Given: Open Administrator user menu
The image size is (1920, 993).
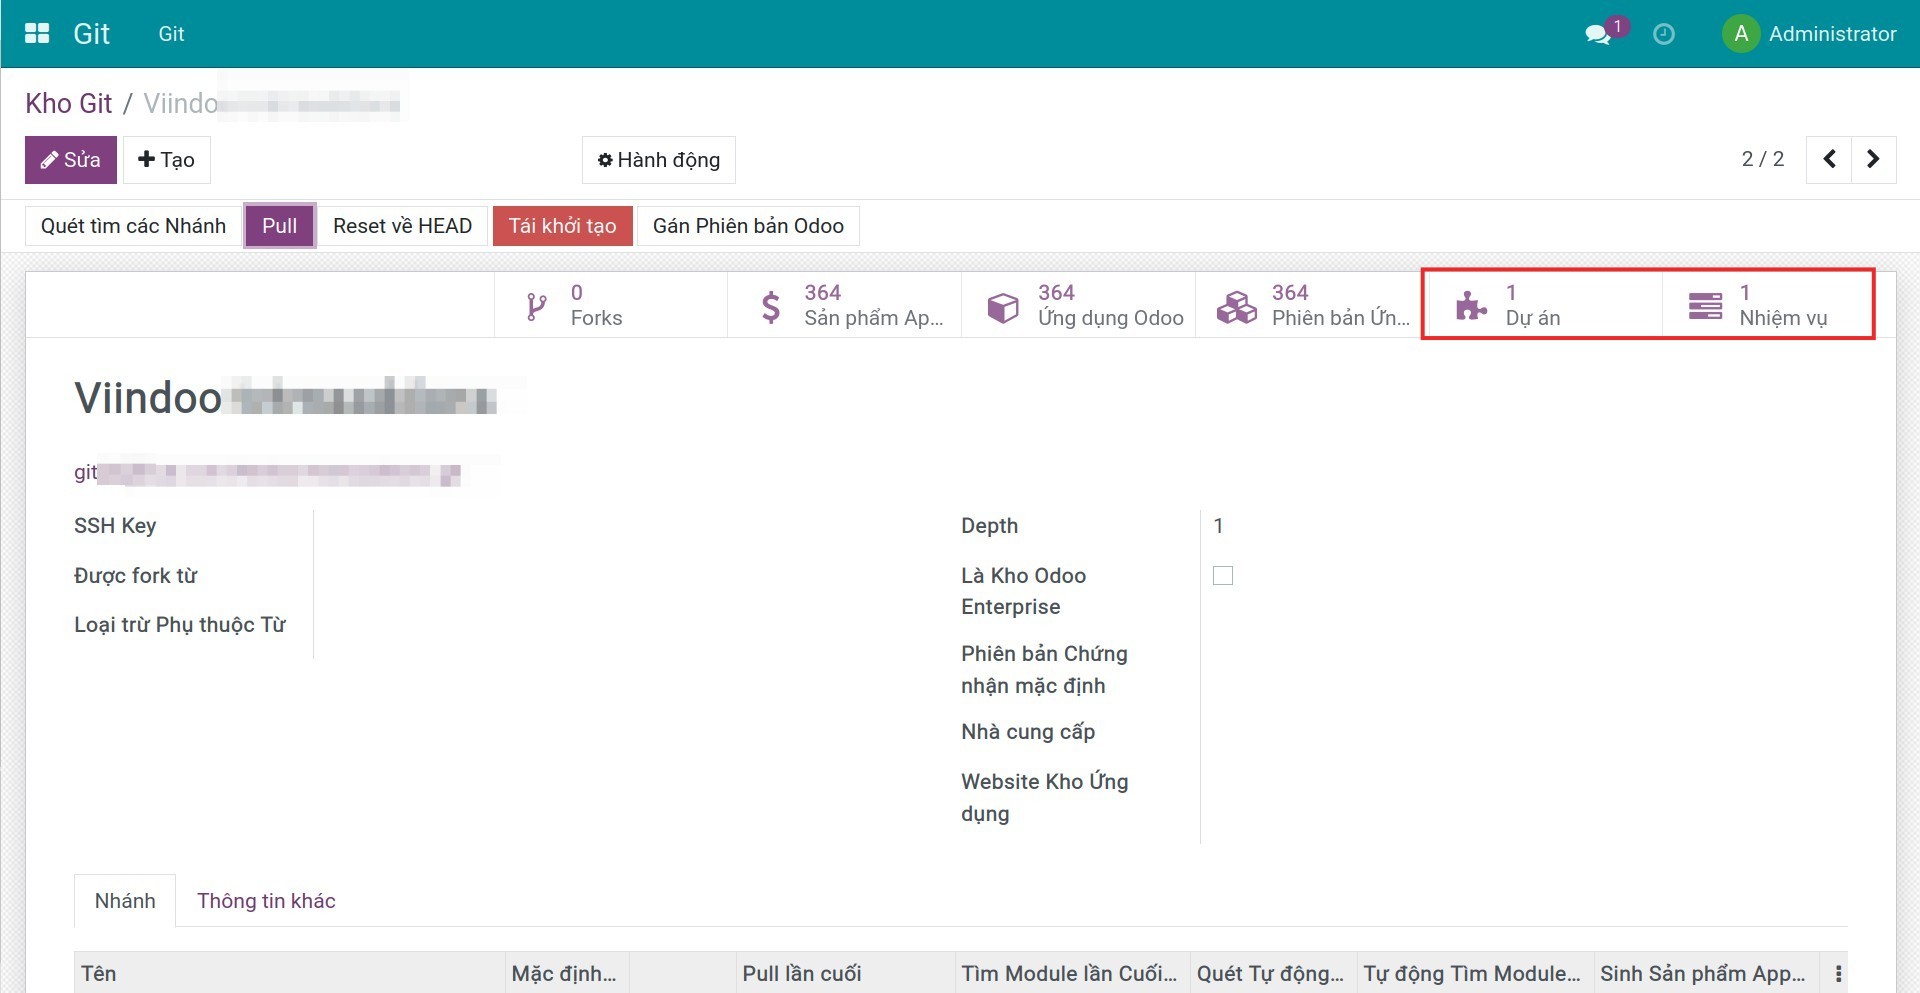Looking at the screenshot, I should [x=1810, y=34].
